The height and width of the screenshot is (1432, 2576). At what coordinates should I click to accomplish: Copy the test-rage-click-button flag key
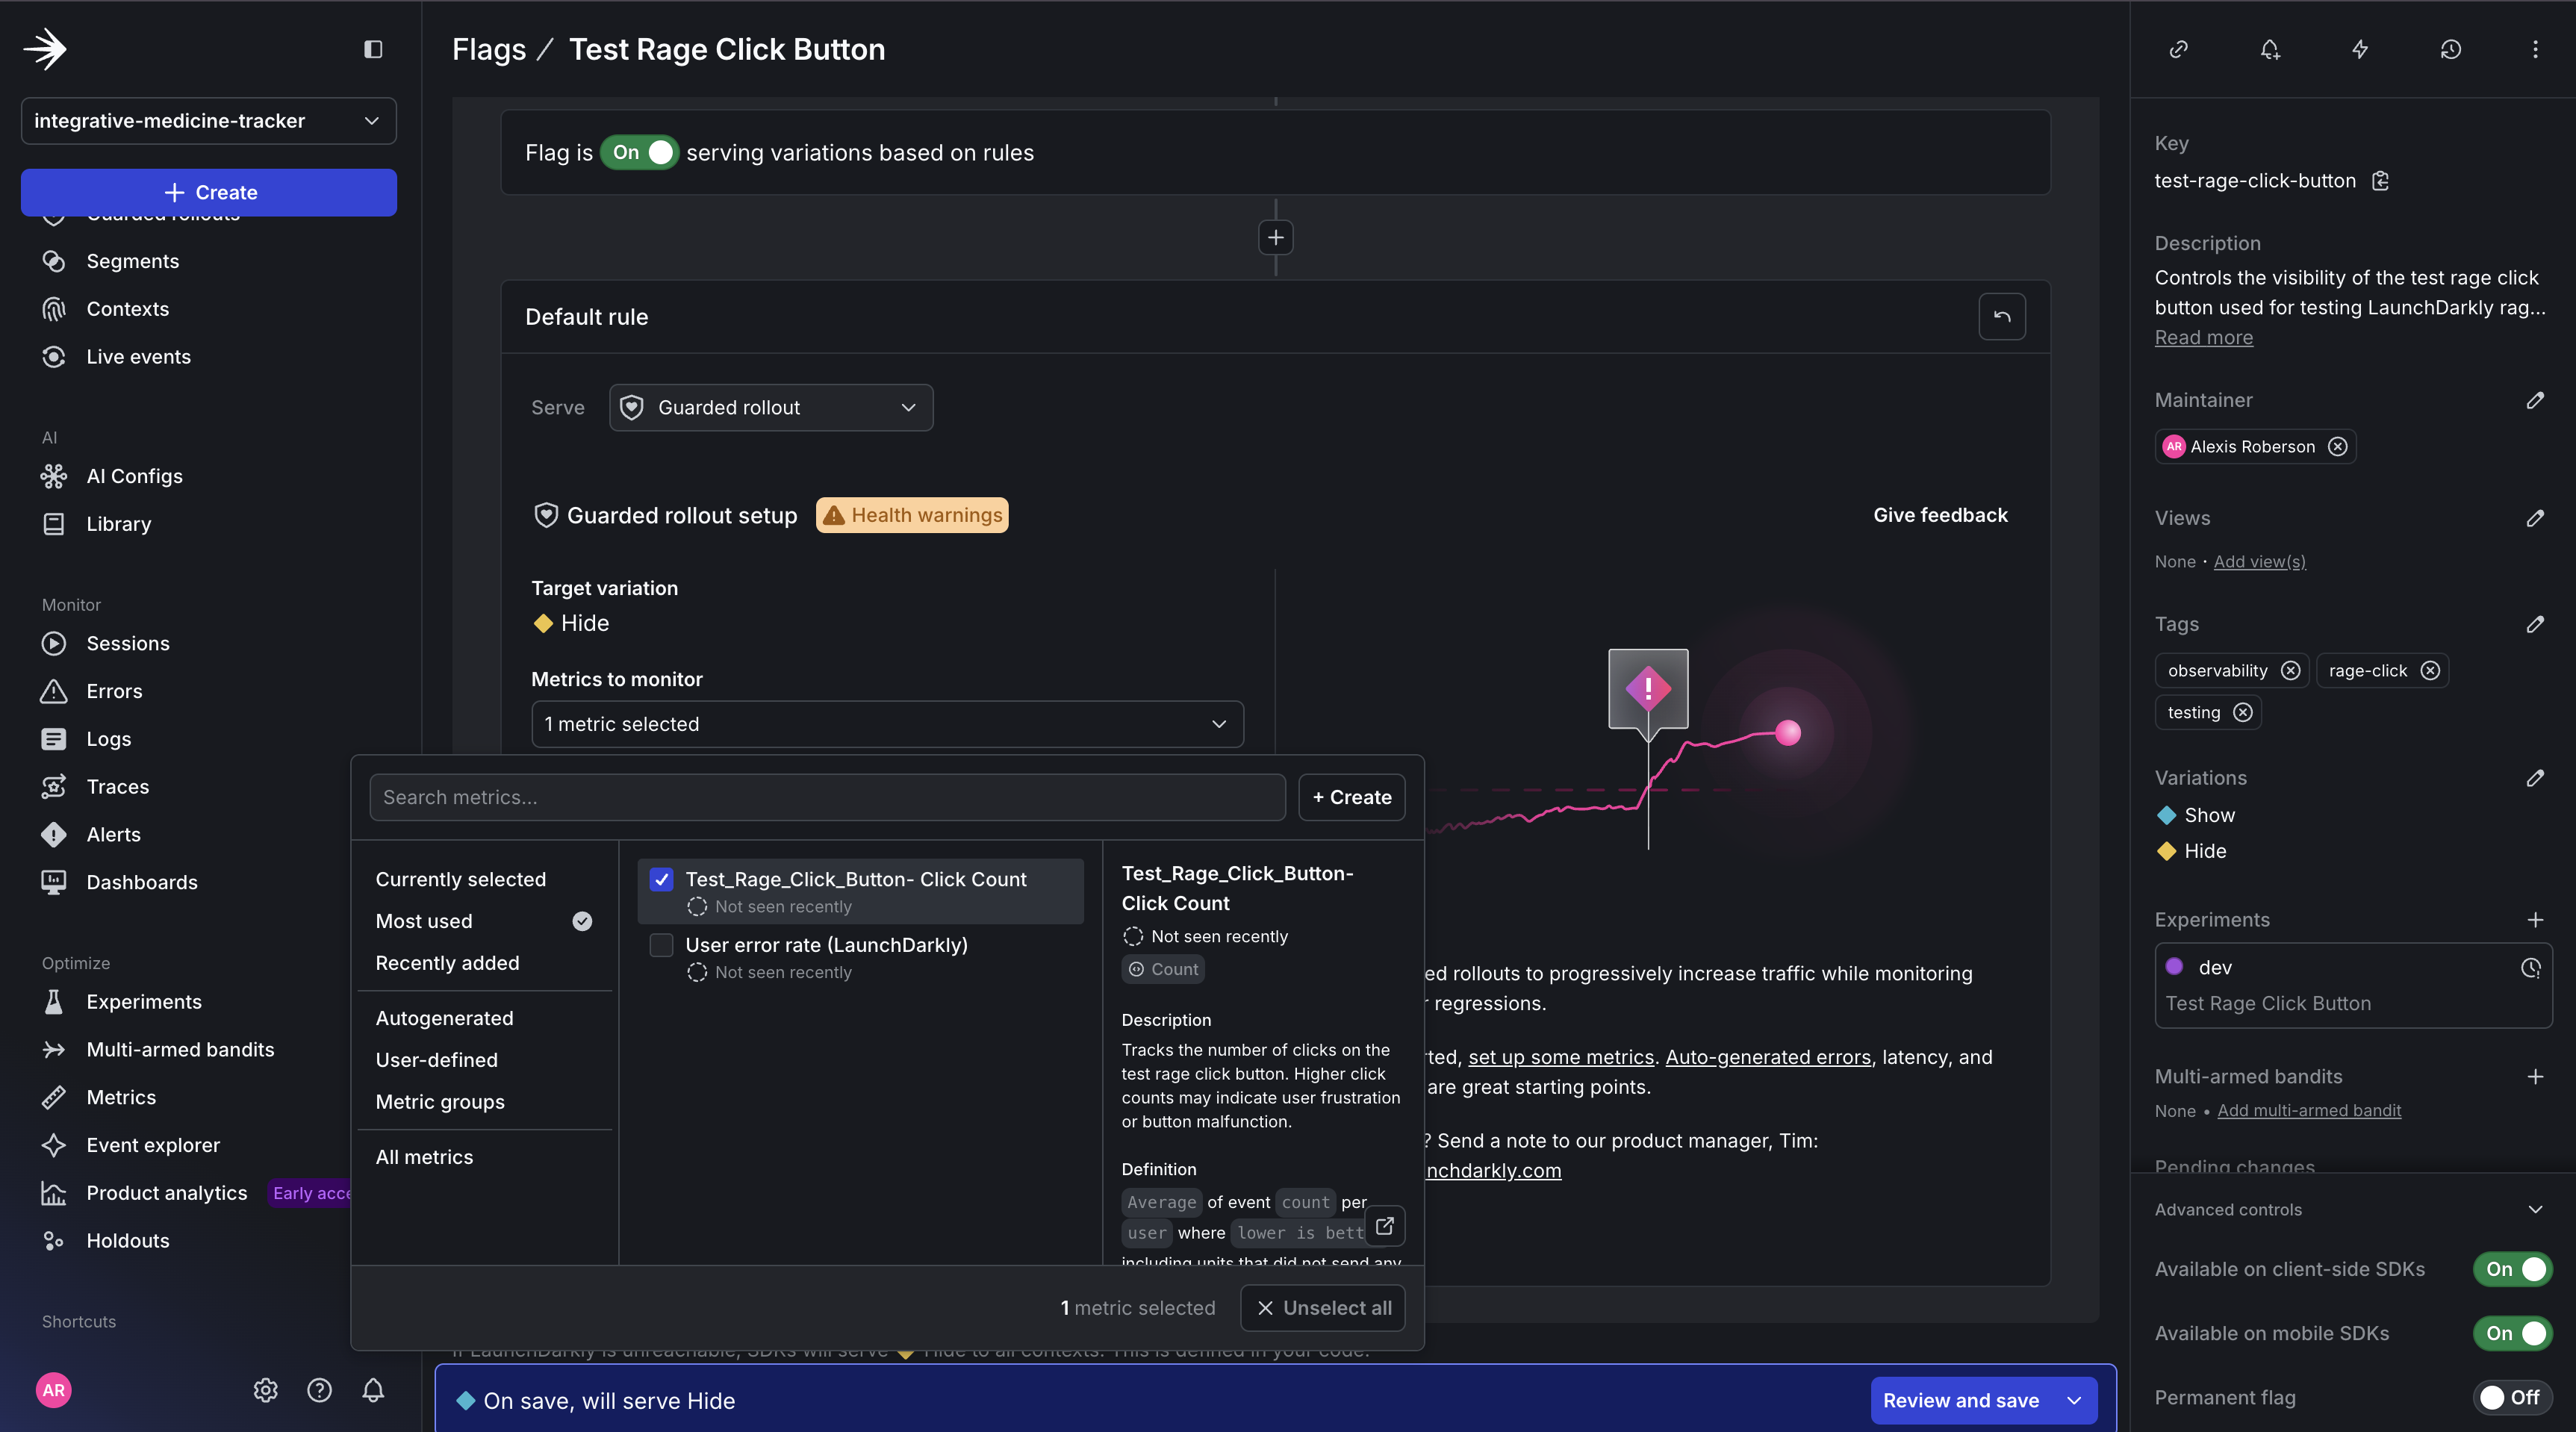point(2381,181)
